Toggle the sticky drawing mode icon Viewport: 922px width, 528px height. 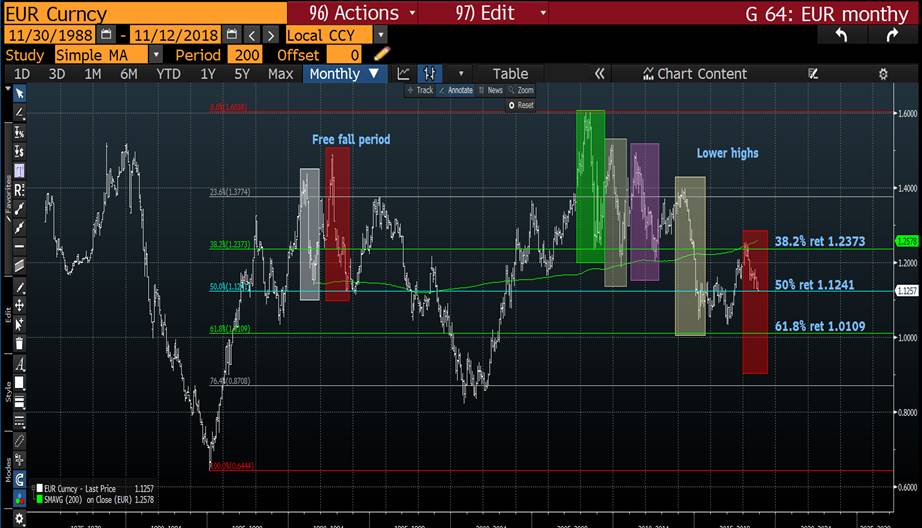pyautogui.click(x=19, y=460)
